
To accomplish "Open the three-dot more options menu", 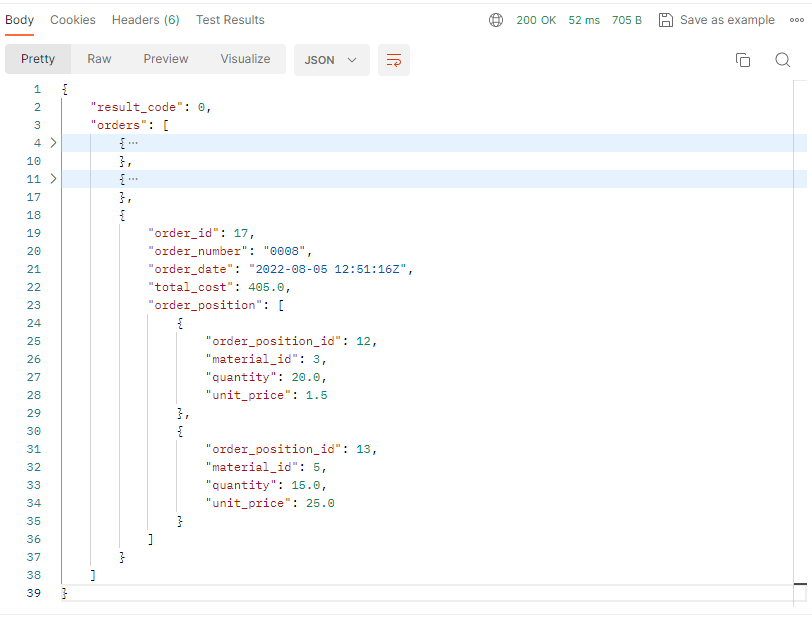I will 797,20.
